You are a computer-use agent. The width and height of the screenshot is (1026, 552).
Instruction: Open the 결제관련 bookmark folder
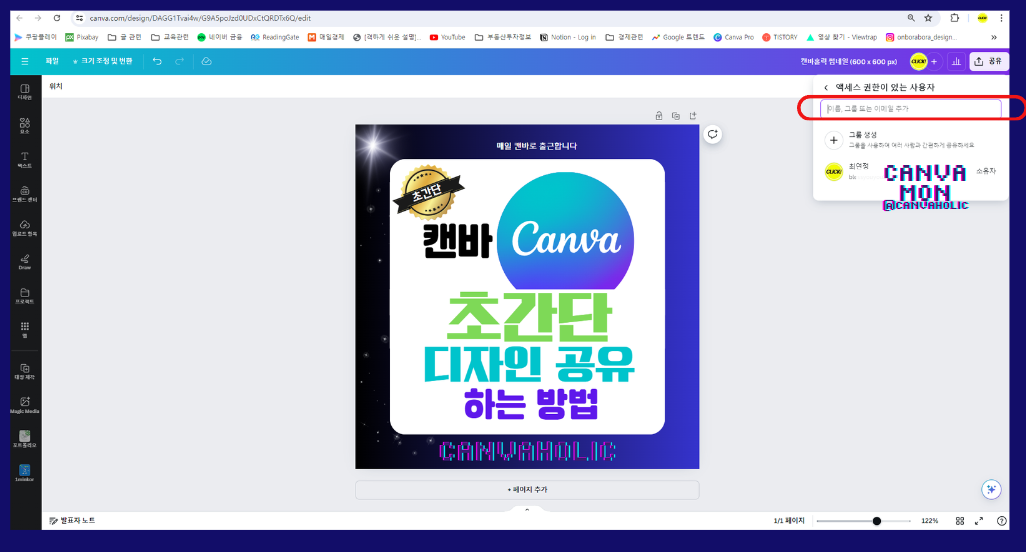coord(624,37)
